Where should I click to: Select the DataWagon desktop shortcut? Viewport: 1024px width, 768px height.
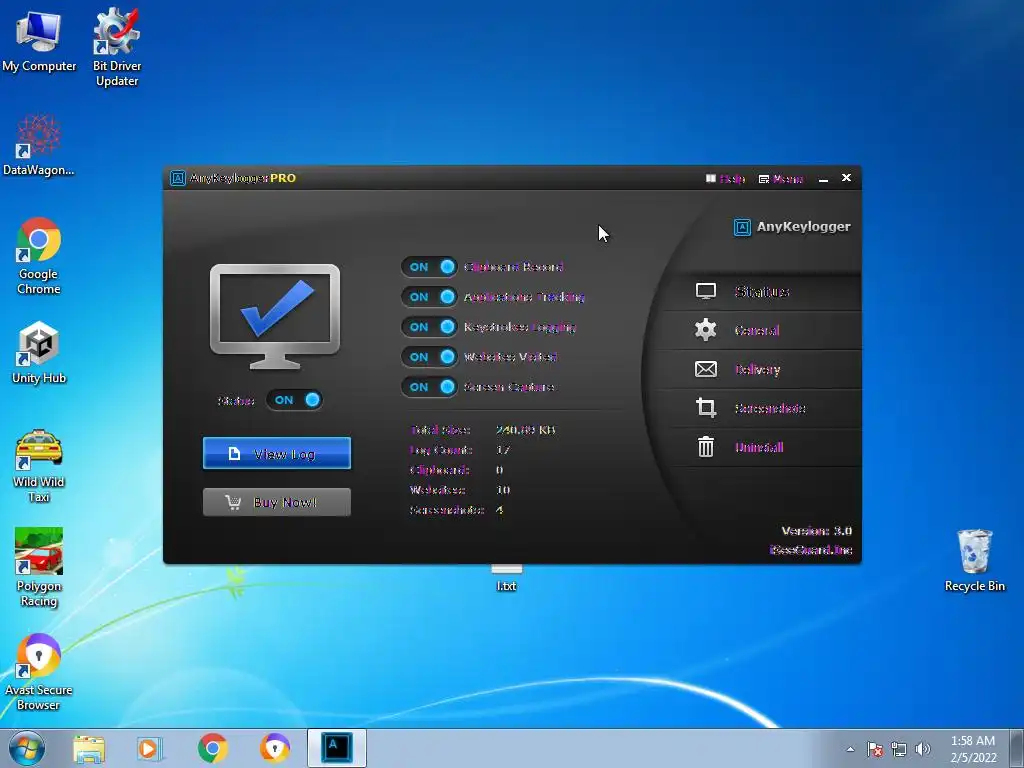[x=39, y=145]
